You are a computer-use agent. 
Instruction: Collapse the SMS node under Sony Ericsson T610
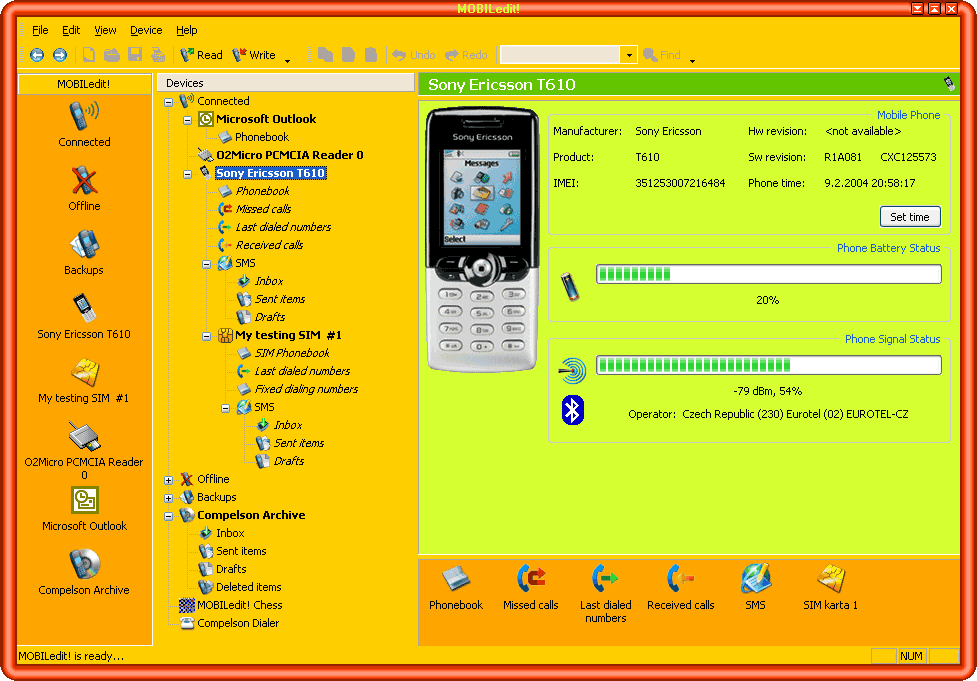tap(206, 264)
